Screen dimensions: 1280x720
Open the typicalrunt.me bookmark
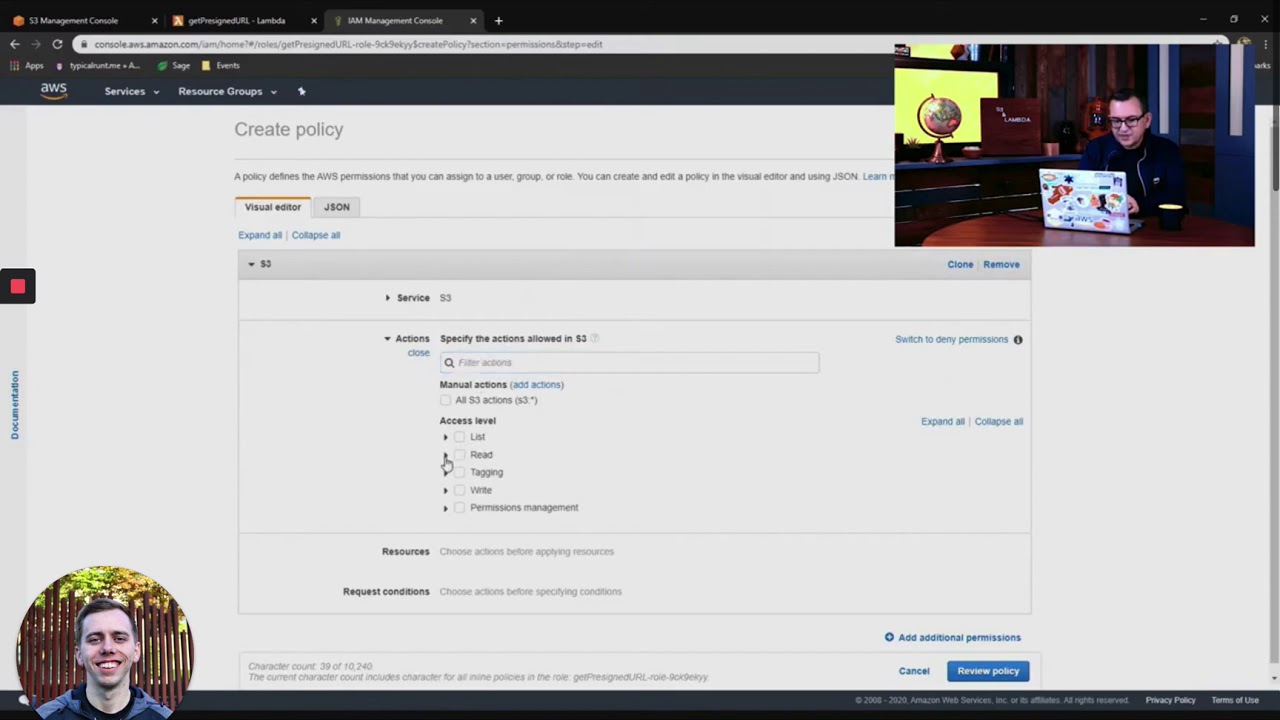[98, 65]
